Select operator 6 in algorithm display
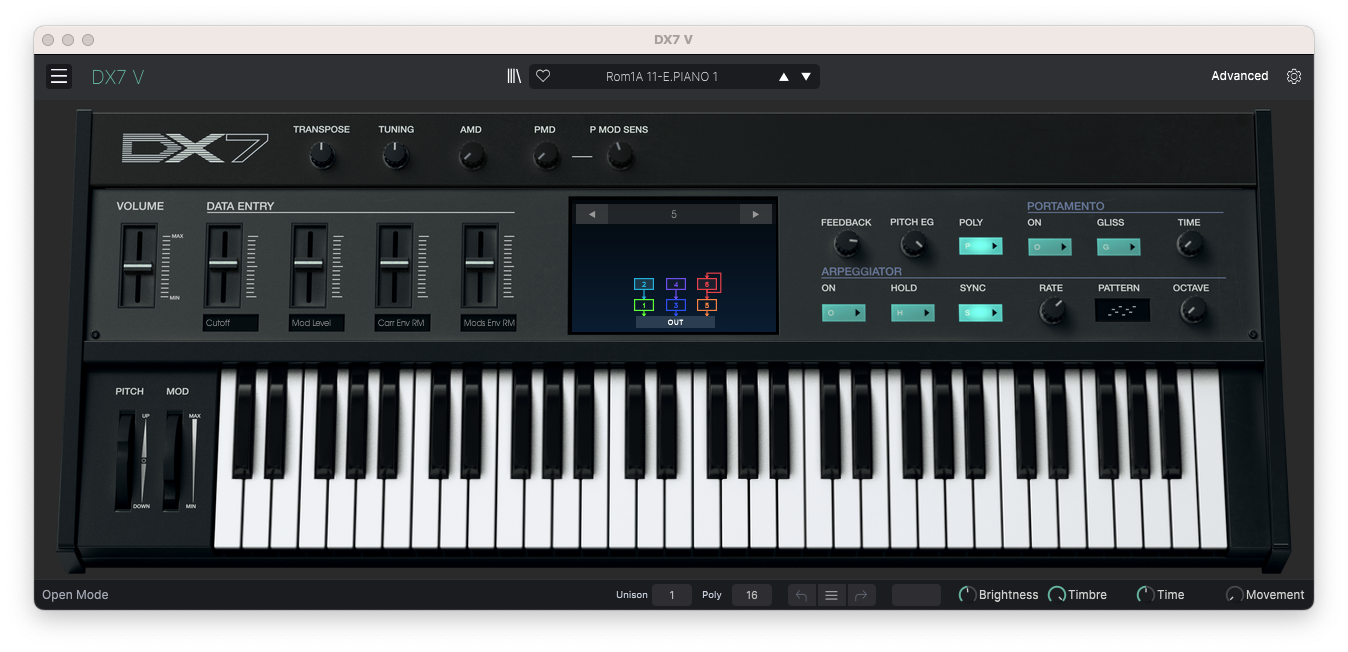The image size is (1348, 652). pyautogui.click(x=707, y=285)
